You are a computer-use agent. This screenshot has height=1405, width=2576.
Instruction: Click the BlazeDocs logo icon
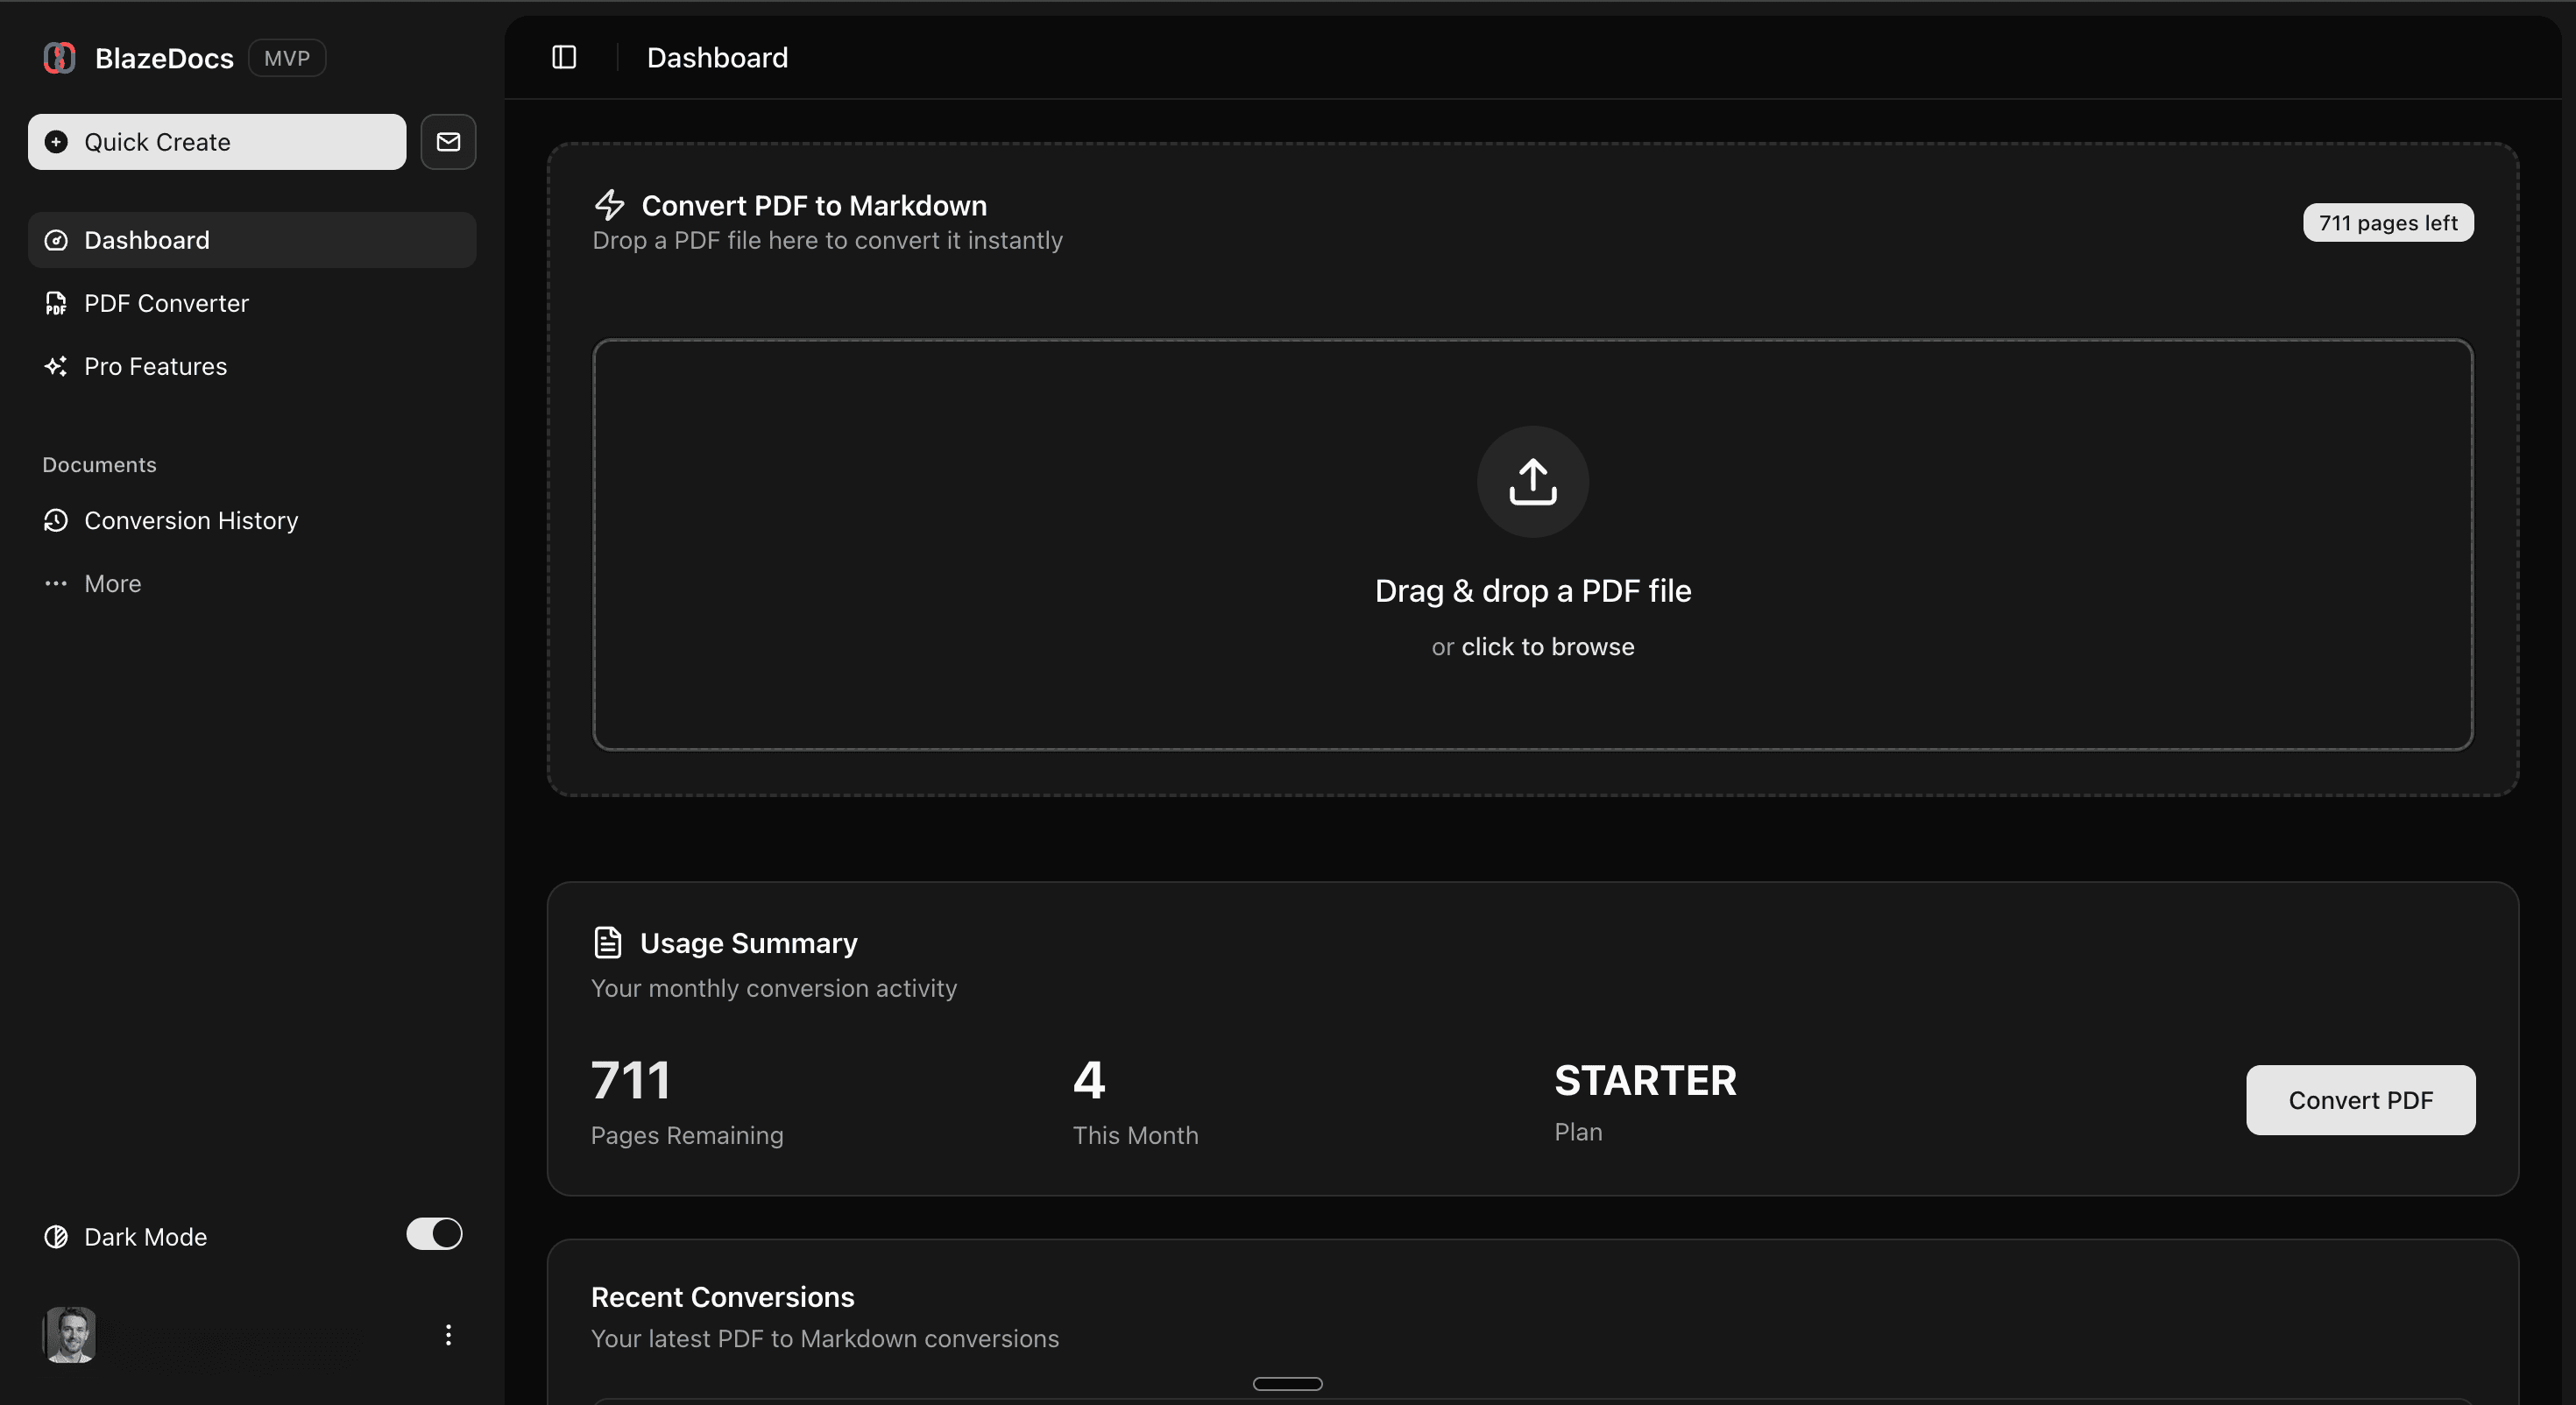coord(60,58)
